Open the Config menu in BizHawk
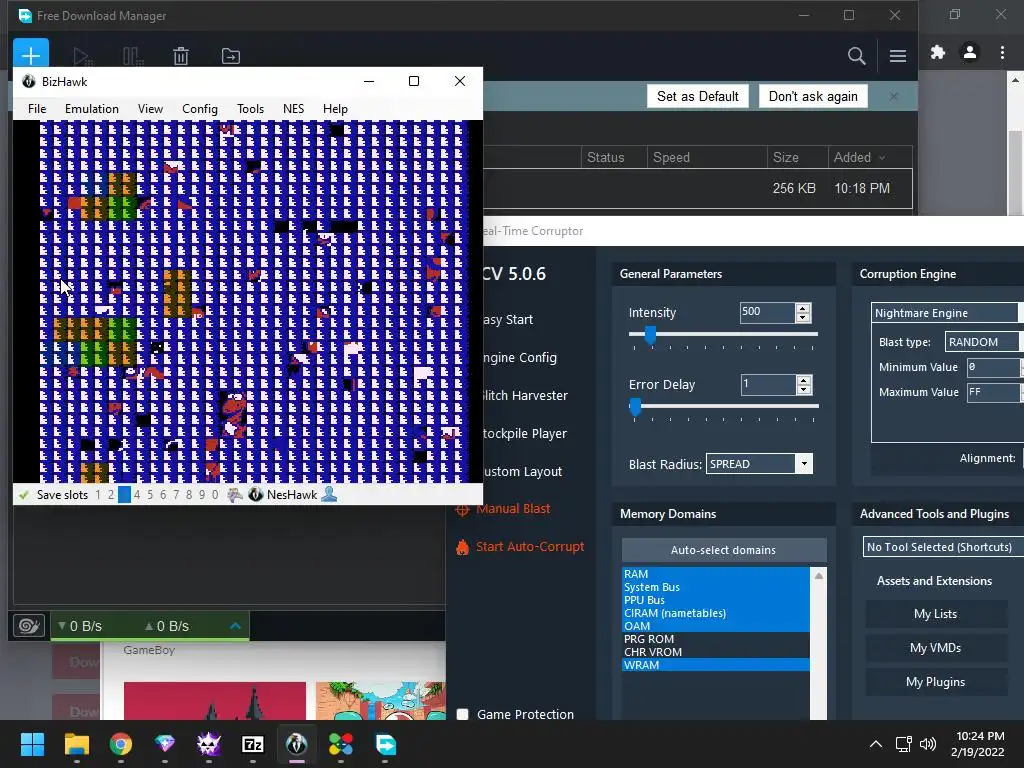The width and height of the screenshot is (1024, 768). point(200,109)
